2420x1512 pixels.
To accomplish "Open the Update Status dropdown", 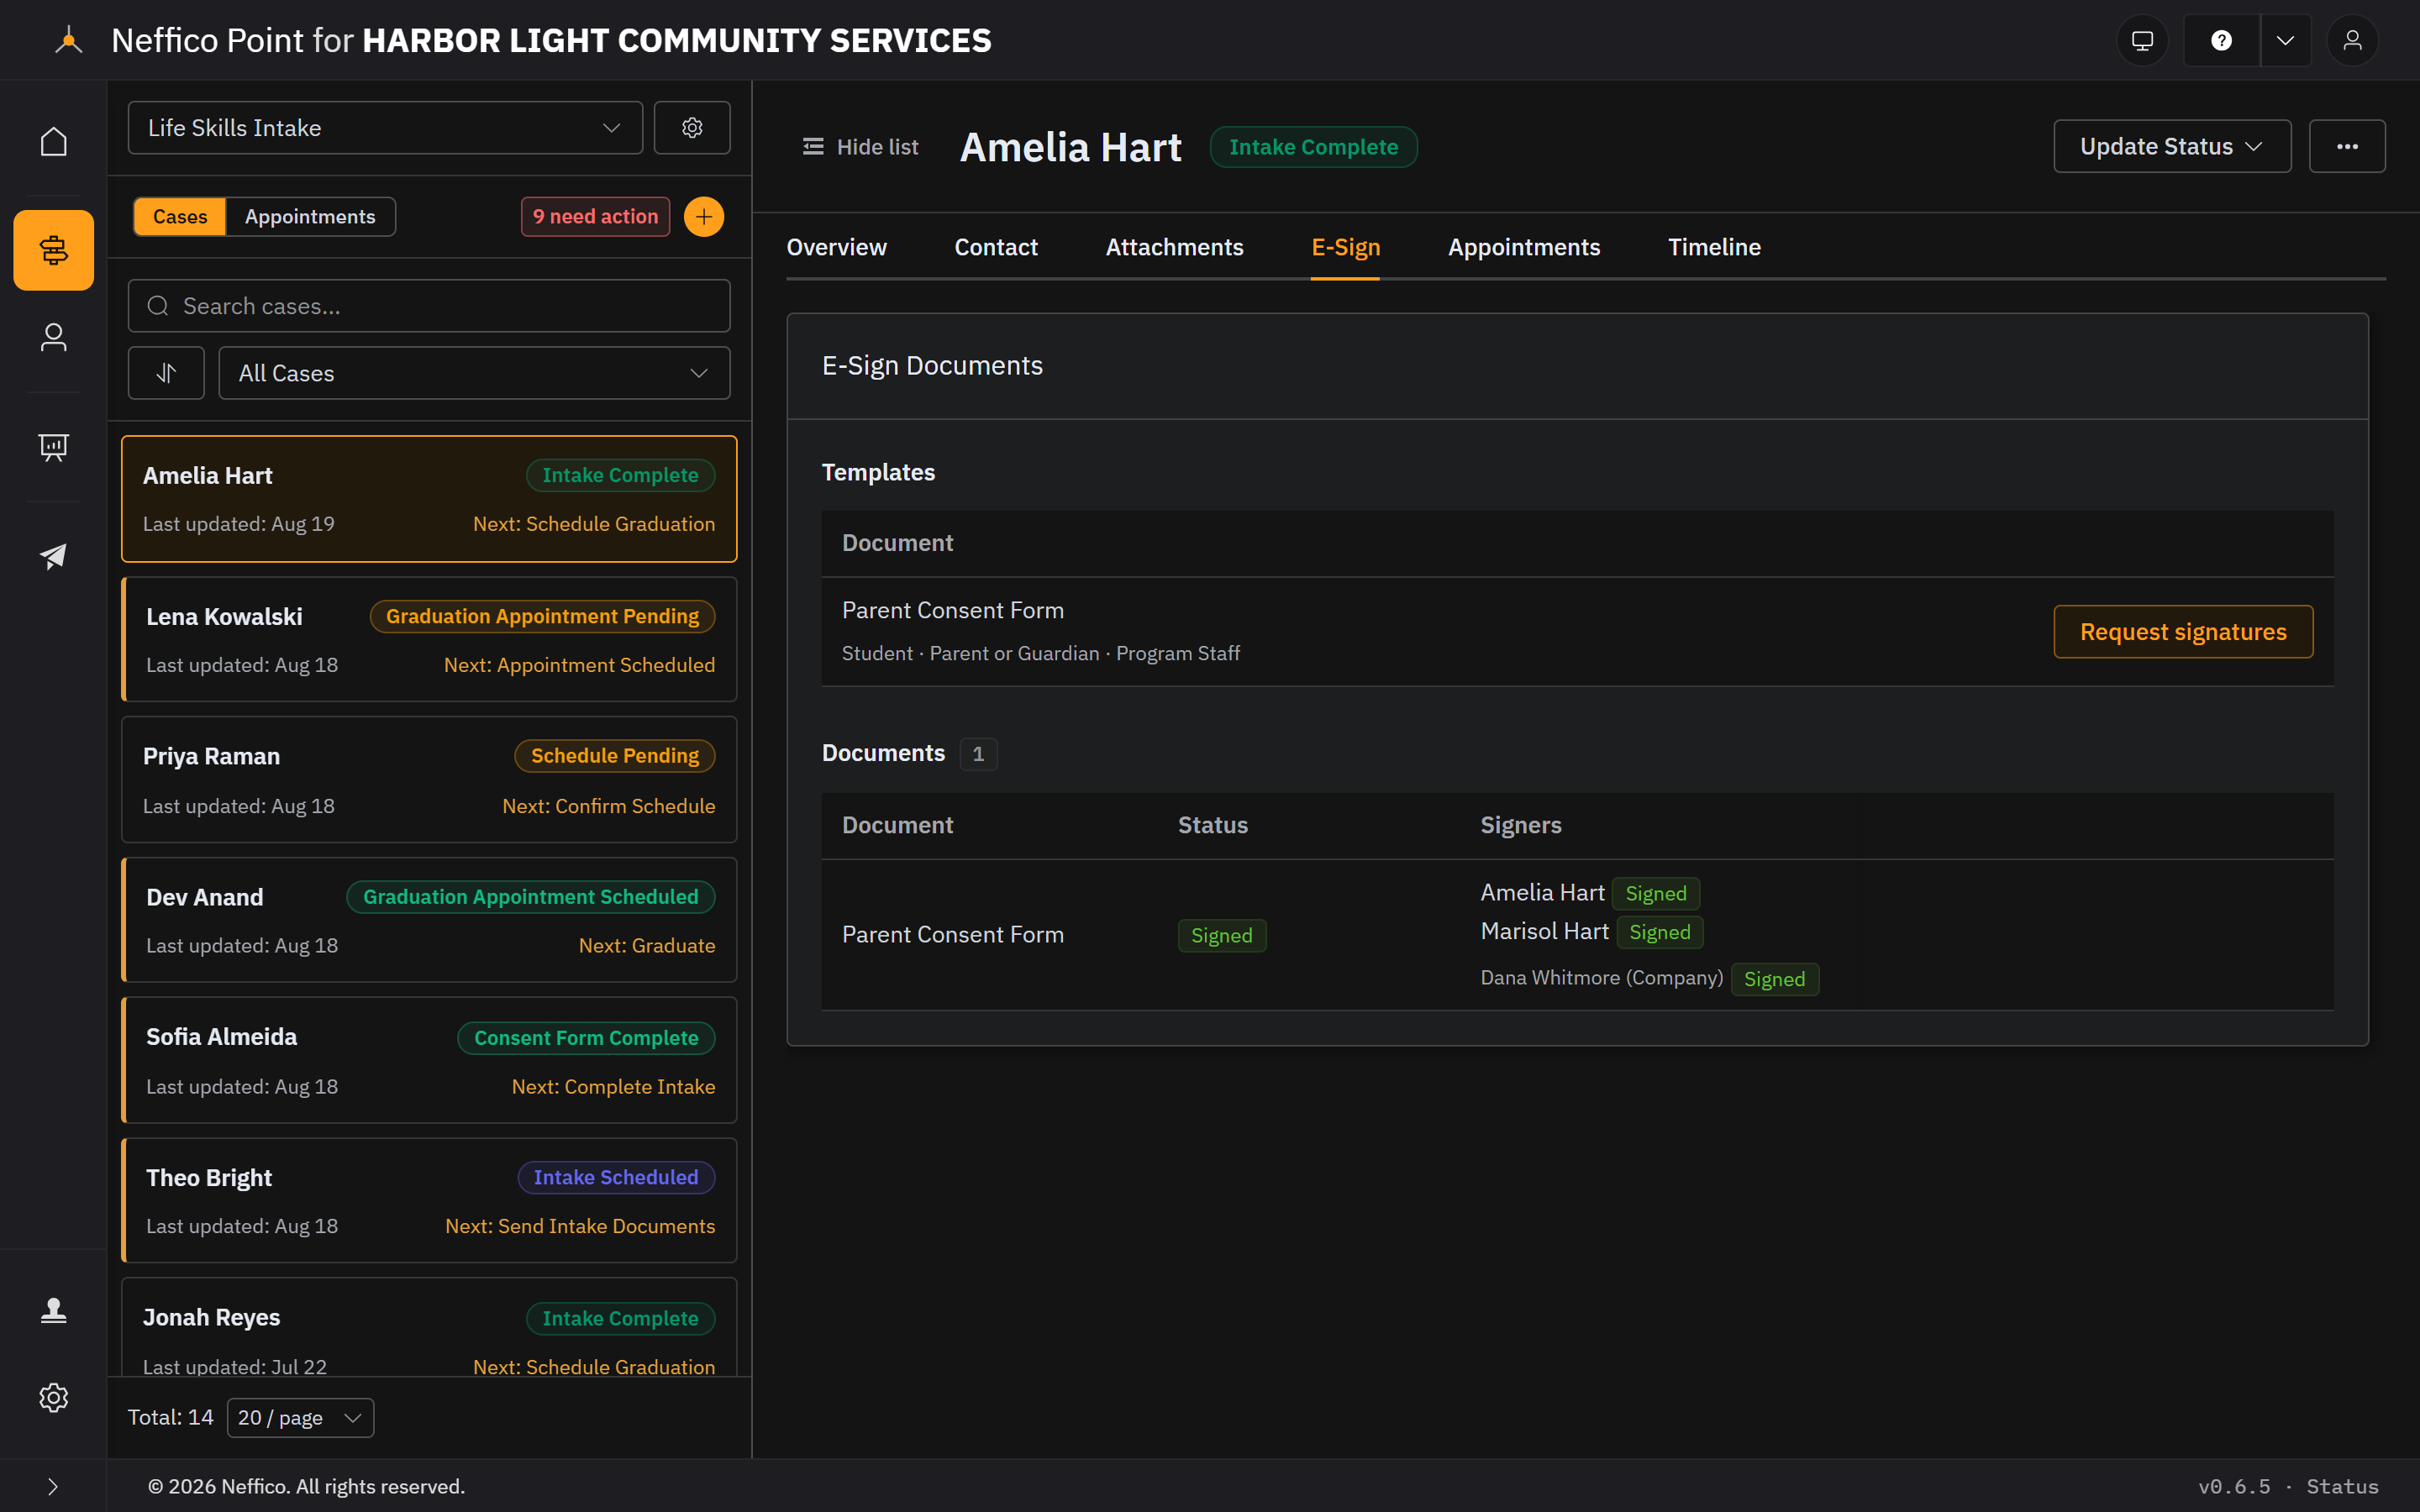I will [2172, 146].
